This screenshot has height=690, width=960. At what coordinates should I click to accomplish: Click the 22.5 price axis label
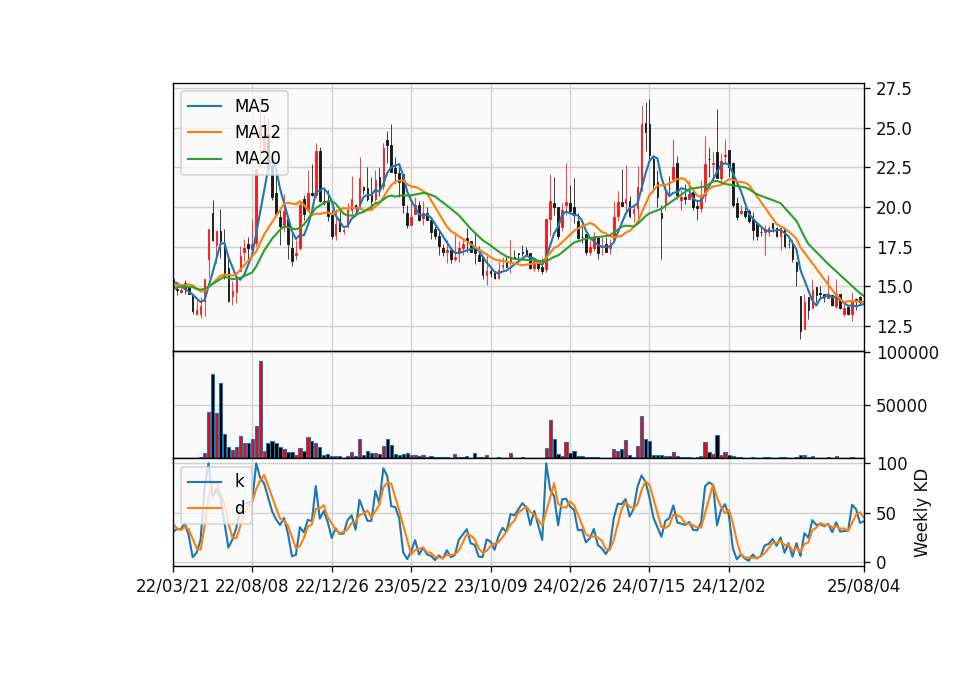pos(894,168)
